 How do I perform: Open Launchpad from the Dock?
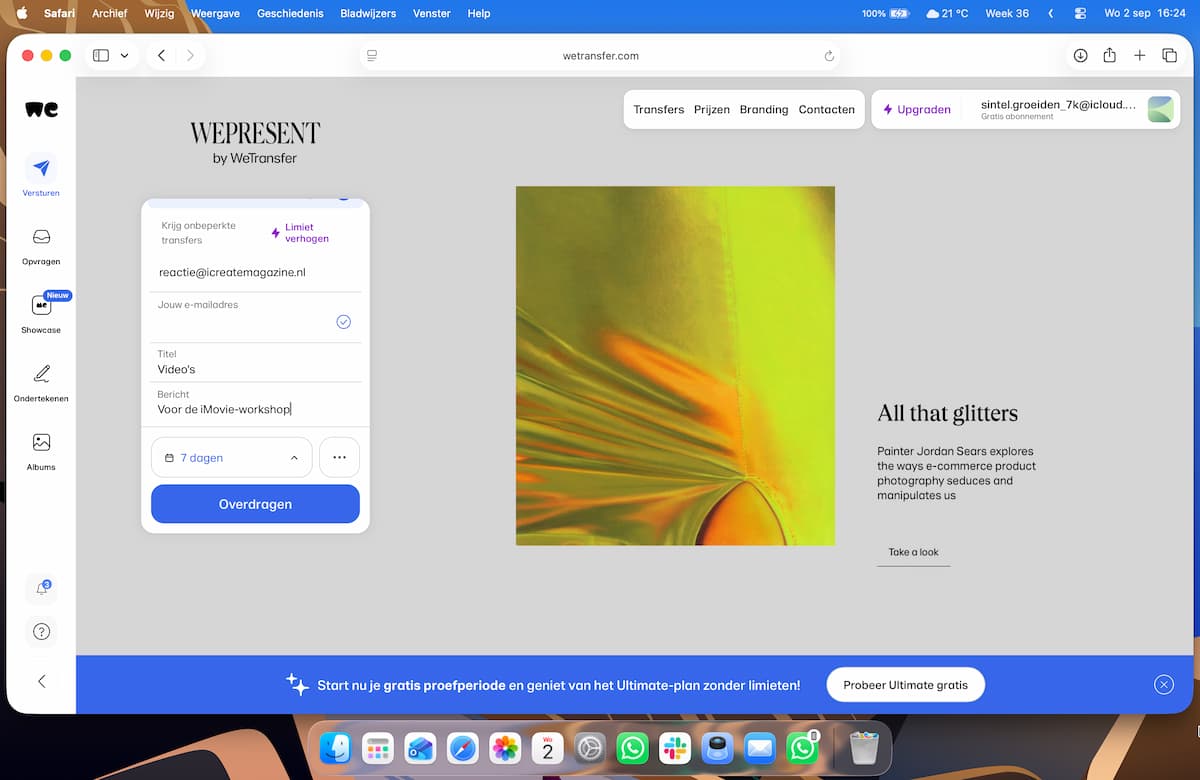click(x=377, y=747)
